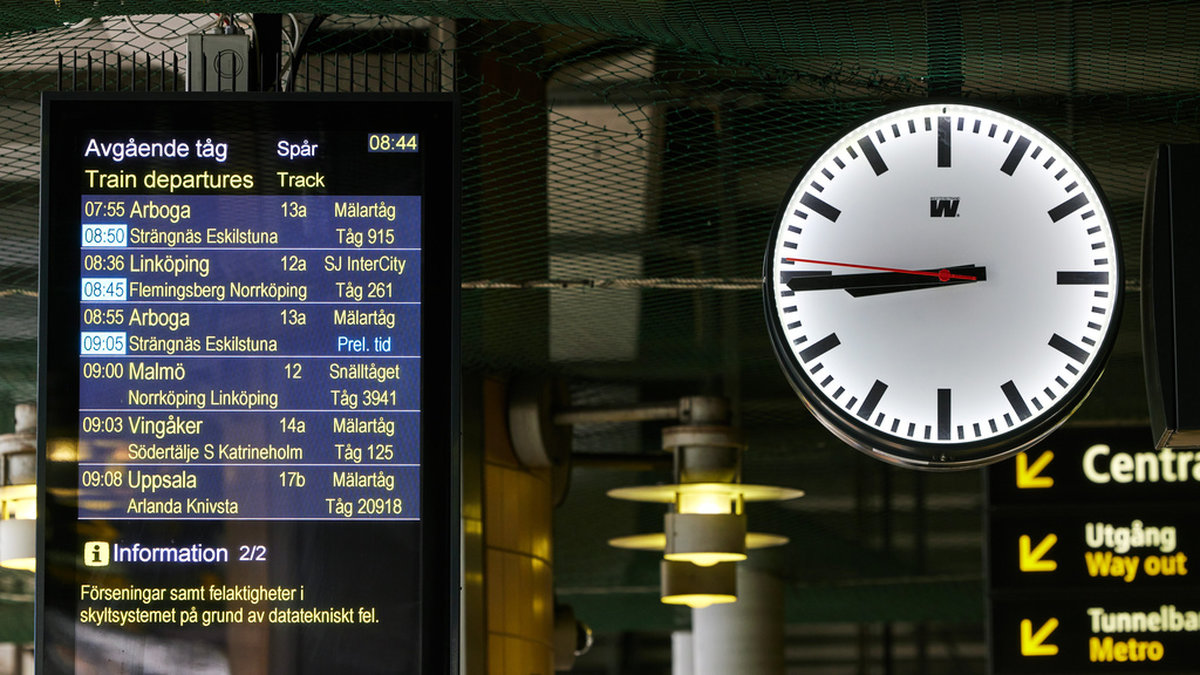1200x675 pixels.
Task: Click the 'Spår' column header
Action: coord(297,149)
